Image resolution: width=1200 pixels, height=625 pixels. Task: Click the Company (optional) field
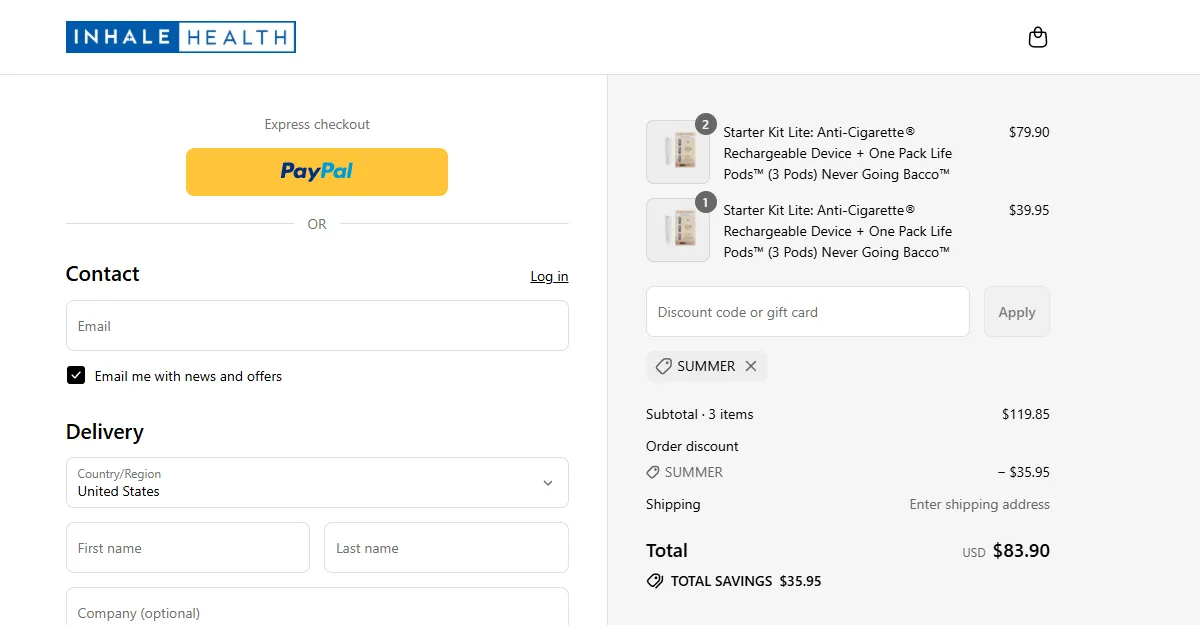[317, 607]
